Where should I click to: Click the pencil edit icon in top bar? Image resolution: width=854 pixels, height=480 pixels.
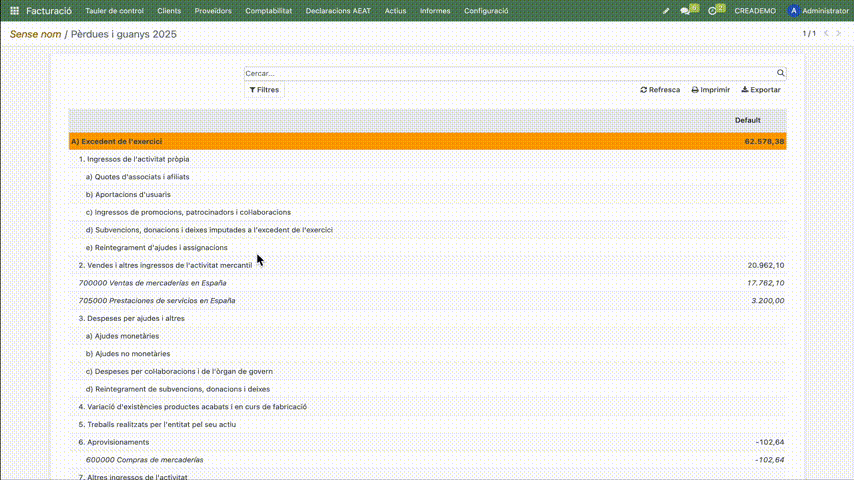pyautogui.click(x=666, y=11)
